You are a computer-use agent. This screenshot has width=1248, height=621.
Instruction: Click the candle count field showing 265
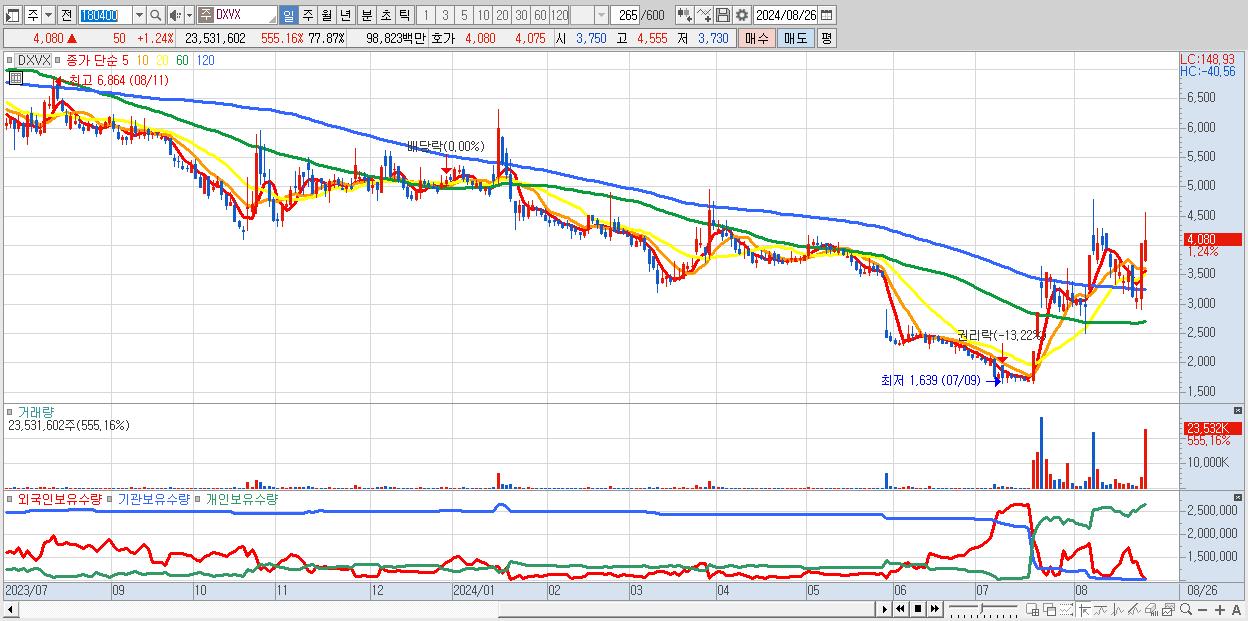click(625, 15)
